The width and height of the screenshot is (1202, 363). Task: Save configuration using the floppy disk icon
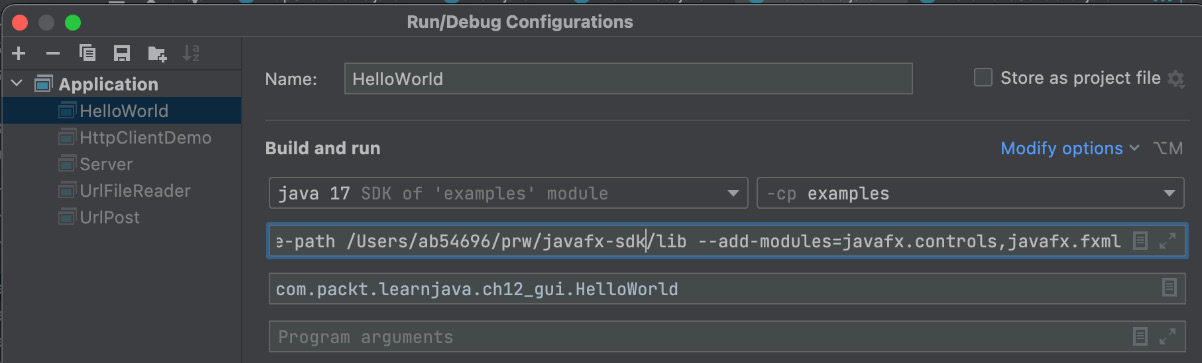point(122,52)
